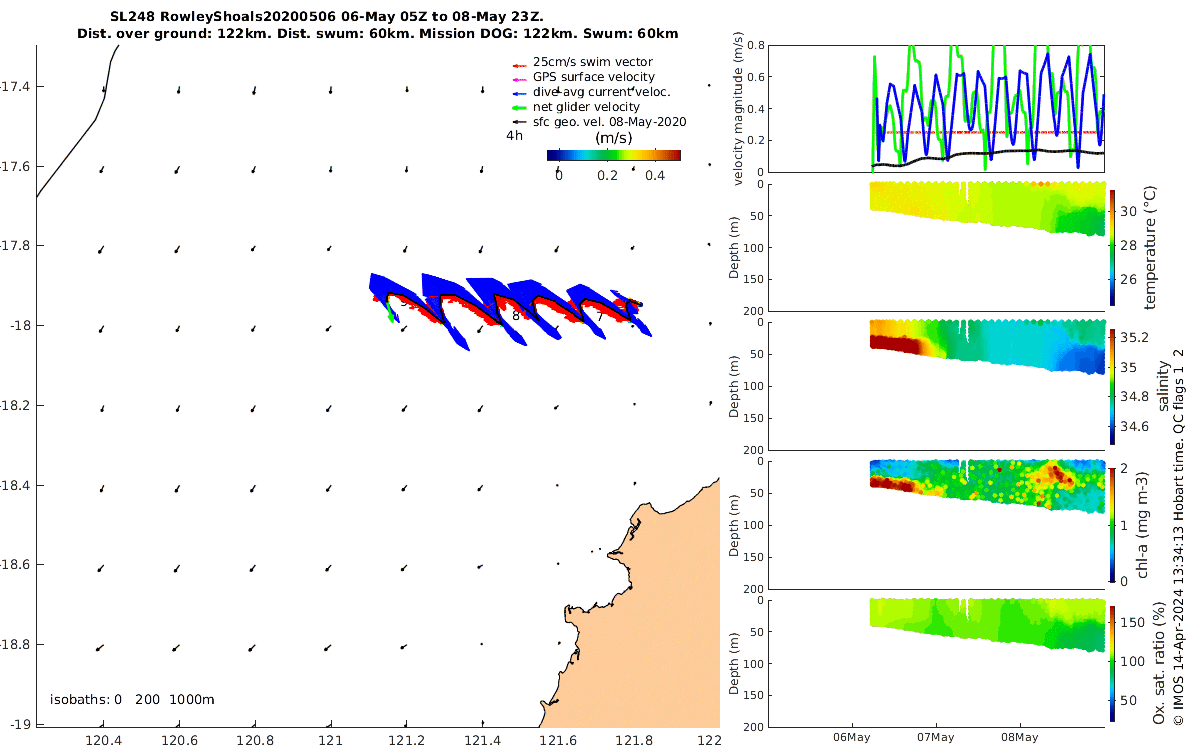Screen dimensions: 1200x750
Task: Click the 35.2 tick on salinity colorbar
Action: click(1134, 337)
